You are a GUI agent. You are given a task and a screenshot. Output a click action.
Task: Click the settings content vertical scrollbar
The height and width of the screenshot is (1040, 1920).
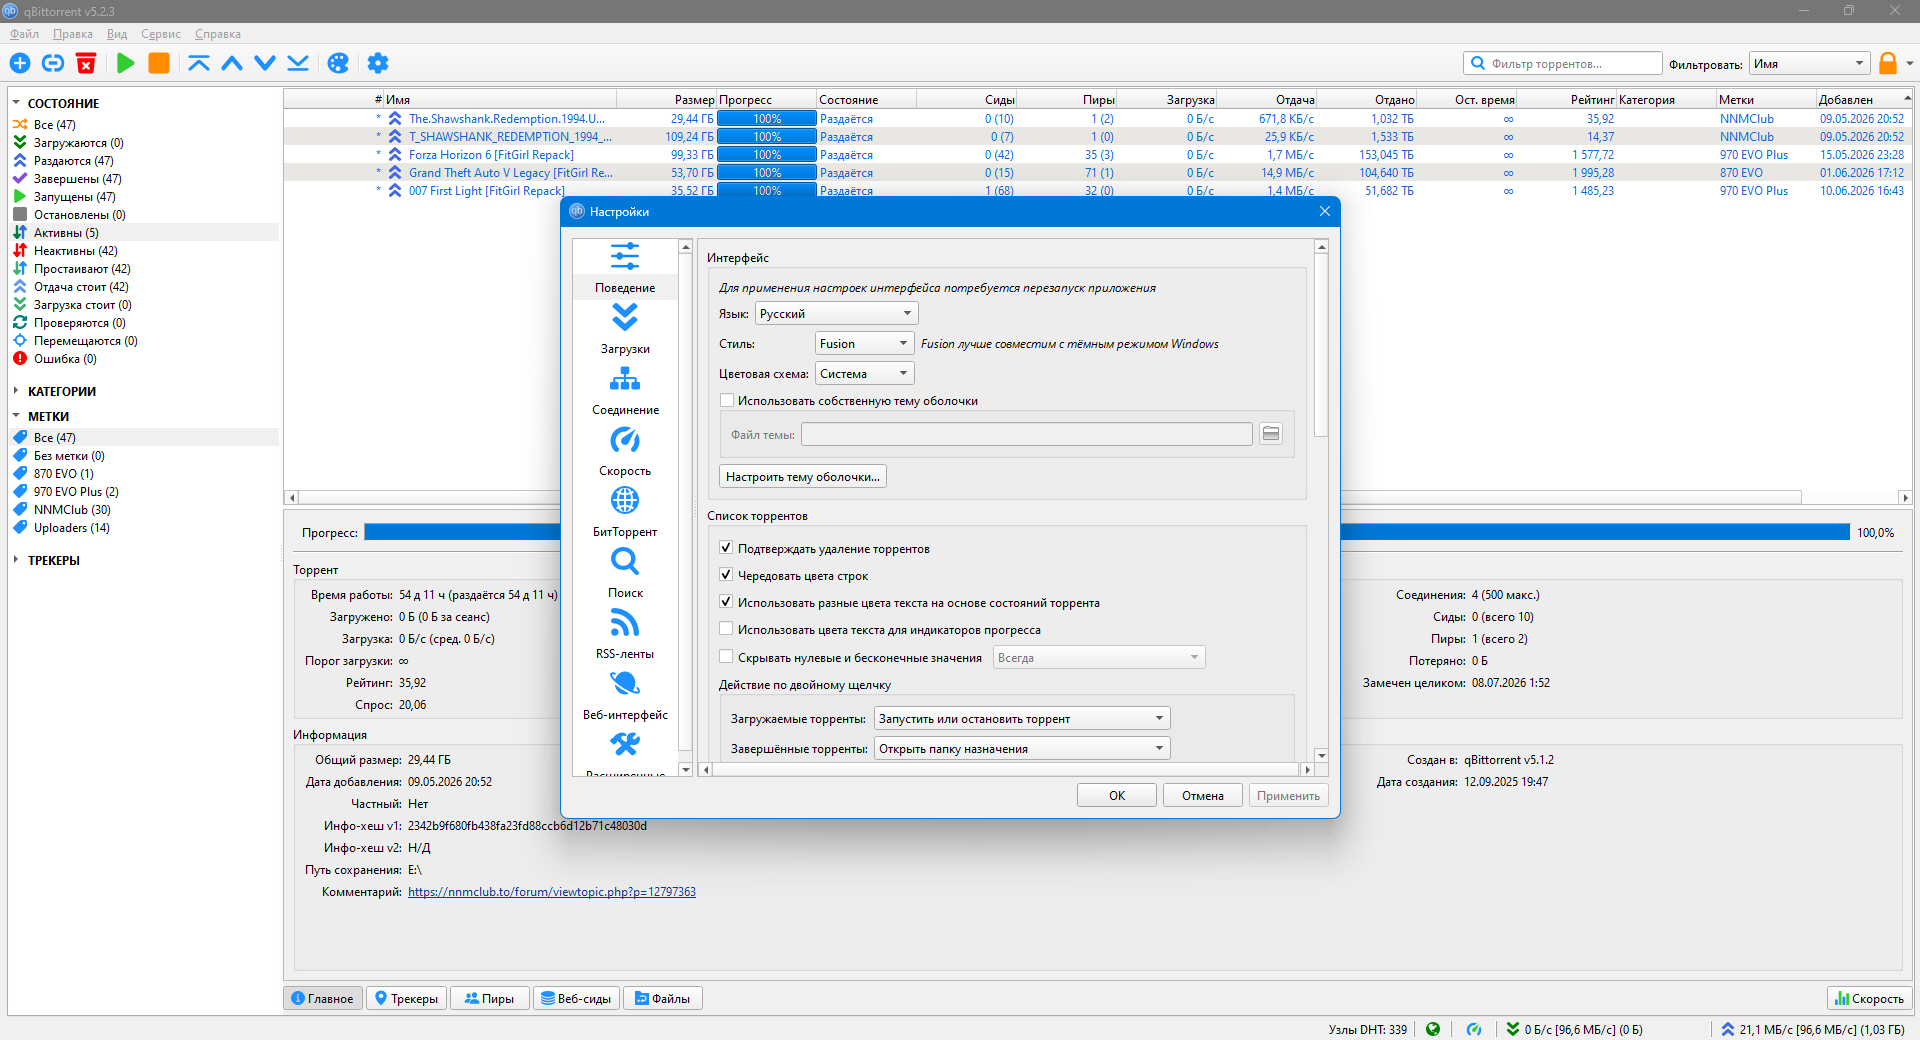pos(1321,345)
